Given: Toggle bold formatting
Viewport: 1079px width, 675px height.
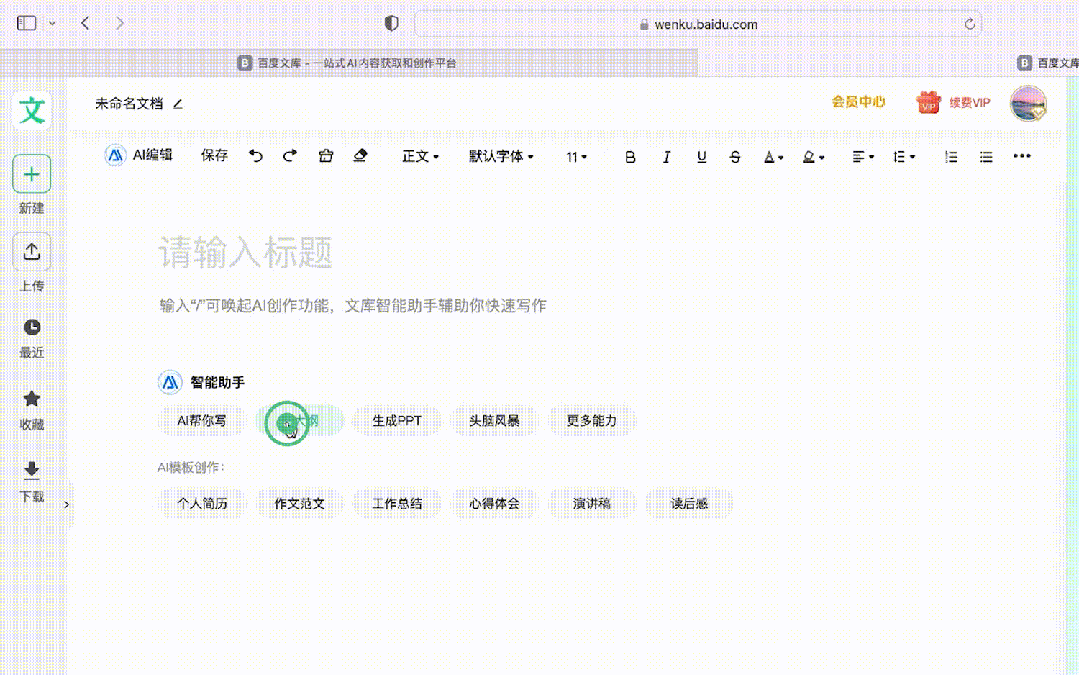Looking at the screenshot, I should [x=630, y=157].
